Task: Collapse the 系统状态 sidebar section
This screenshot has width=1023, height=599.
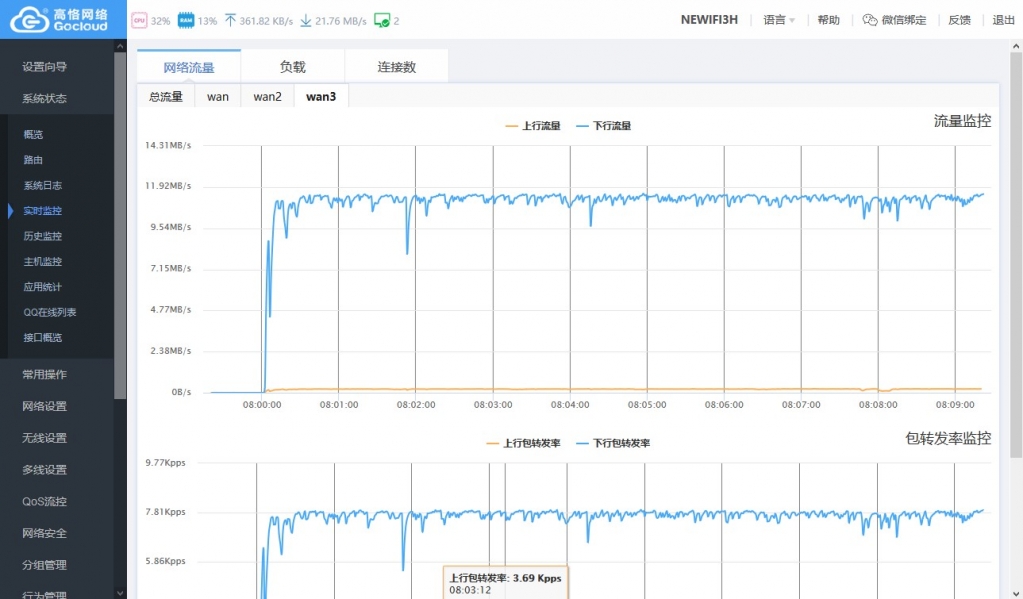Action: (x=44, y=99)
